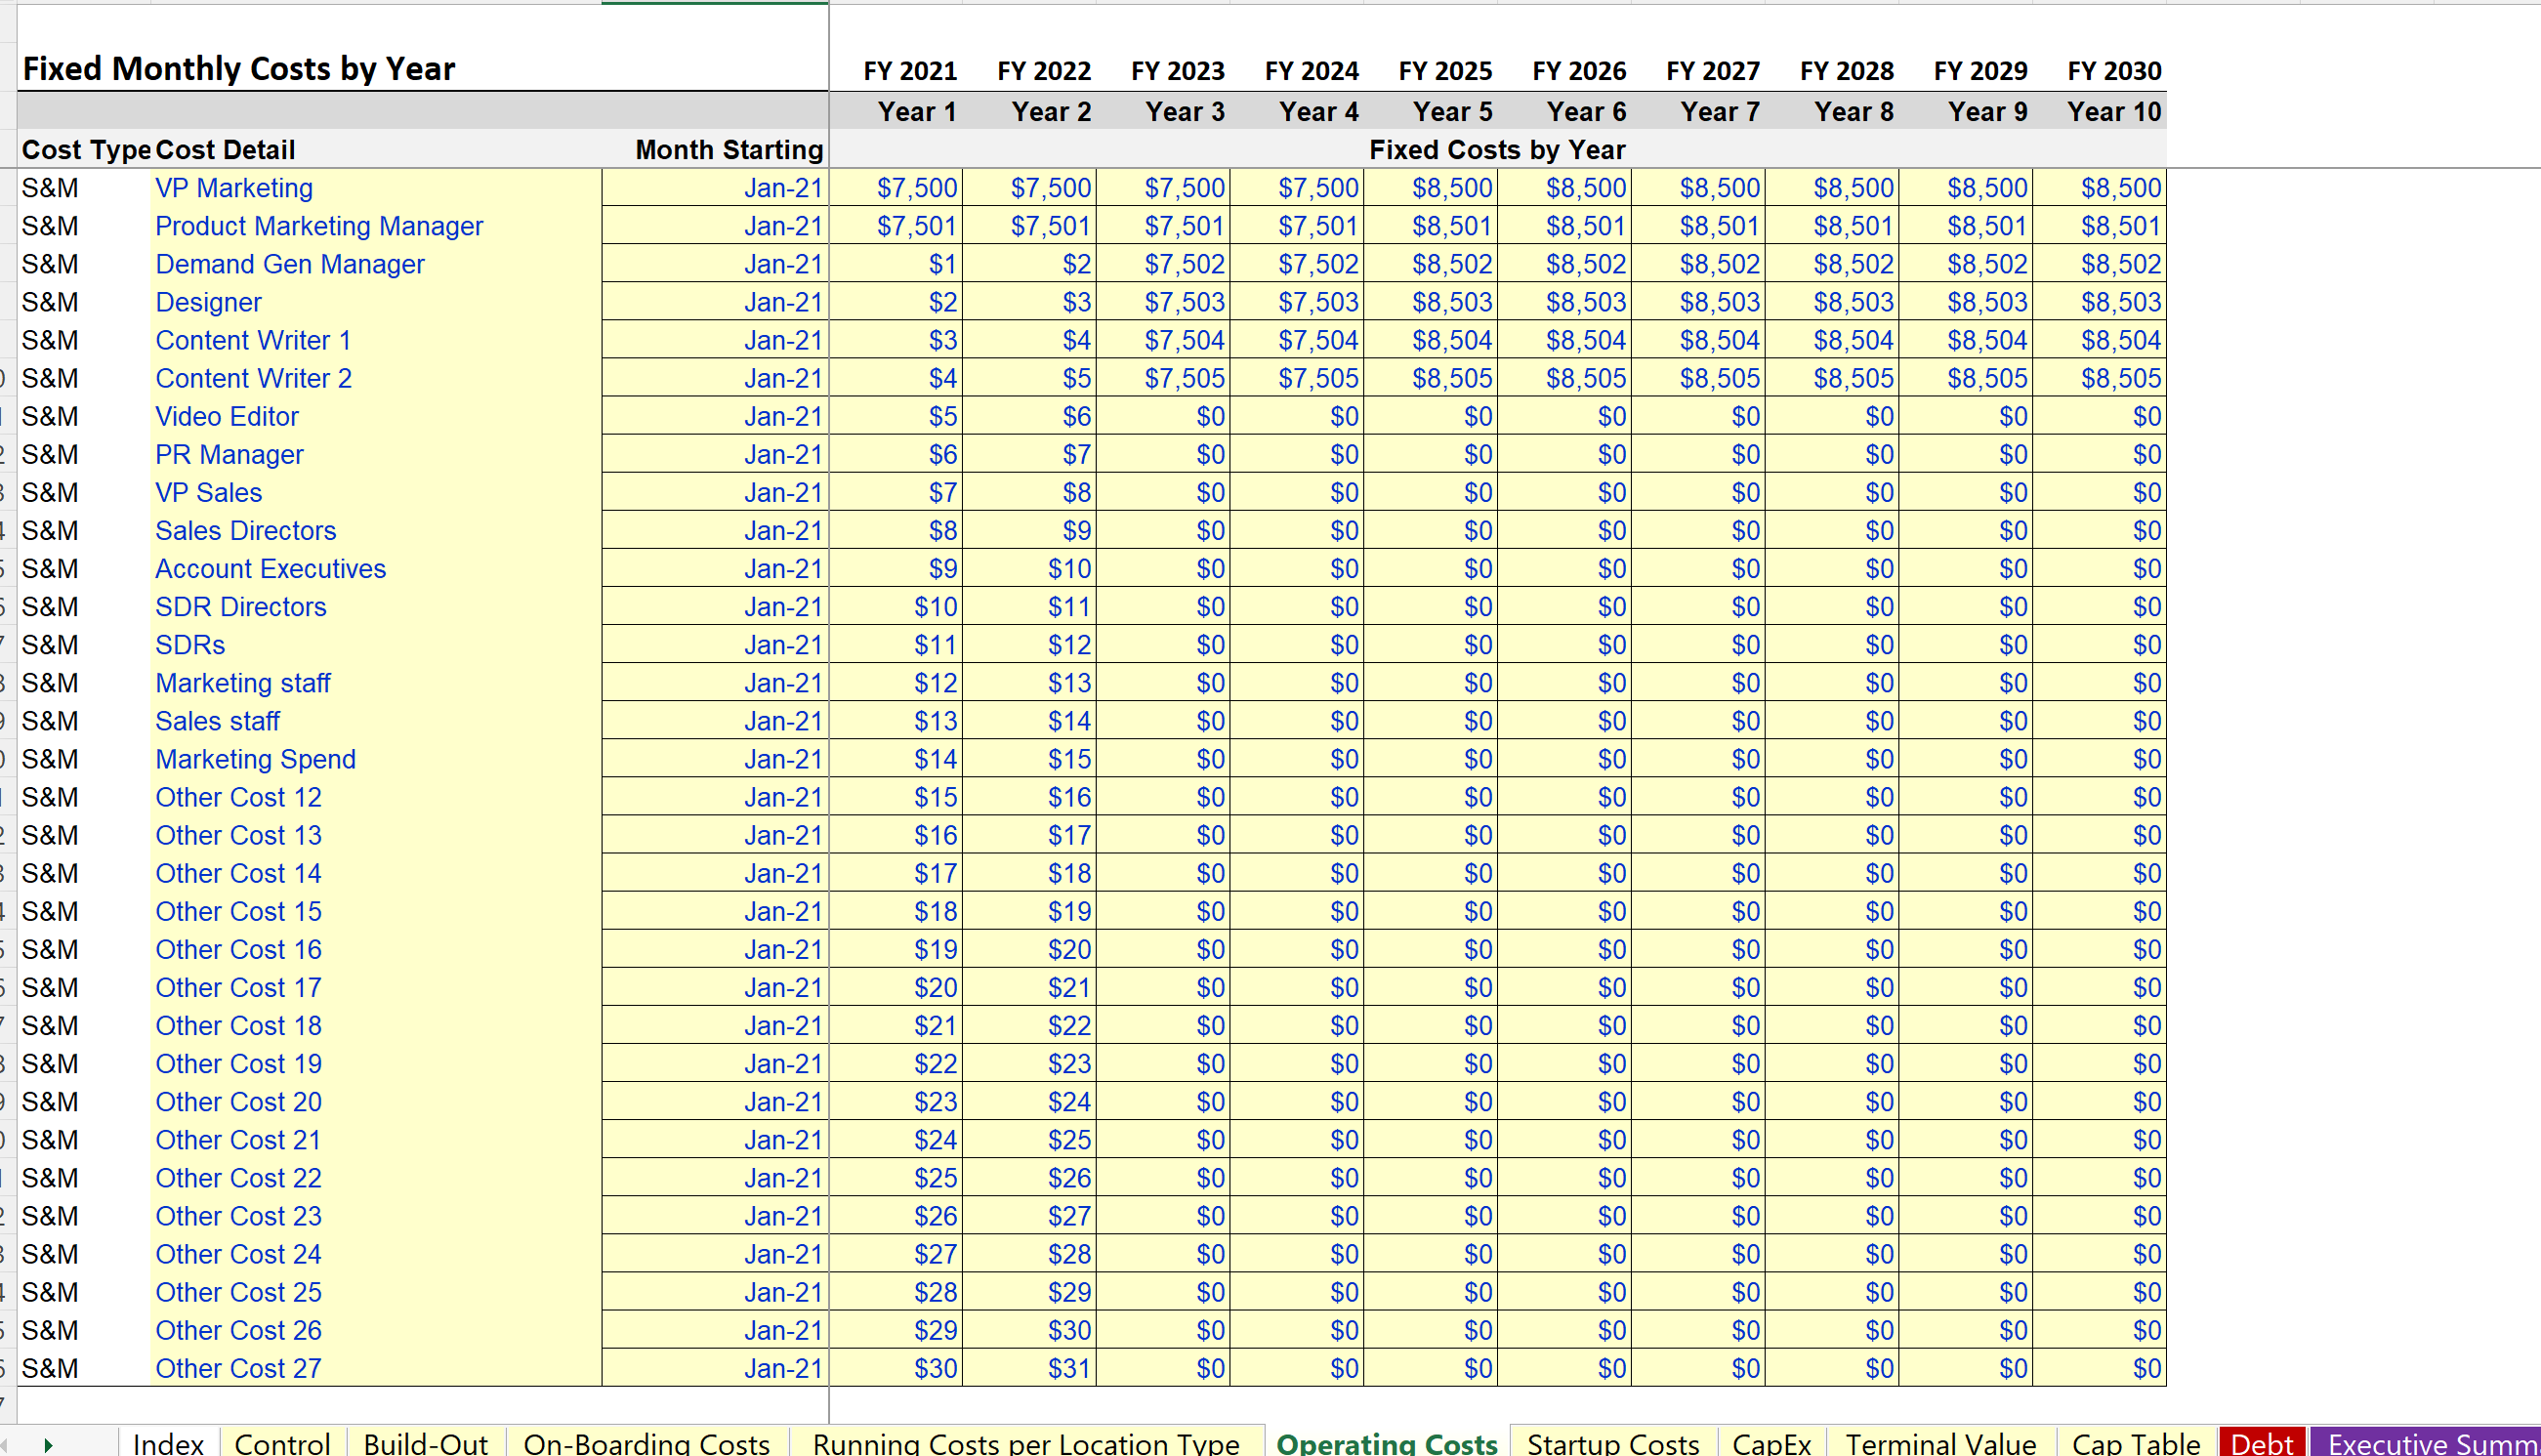Image resolution: width=2541 pixels, height=1456 pixels.
Task: Click the VP Sales cell
Action: click(376, 492)
